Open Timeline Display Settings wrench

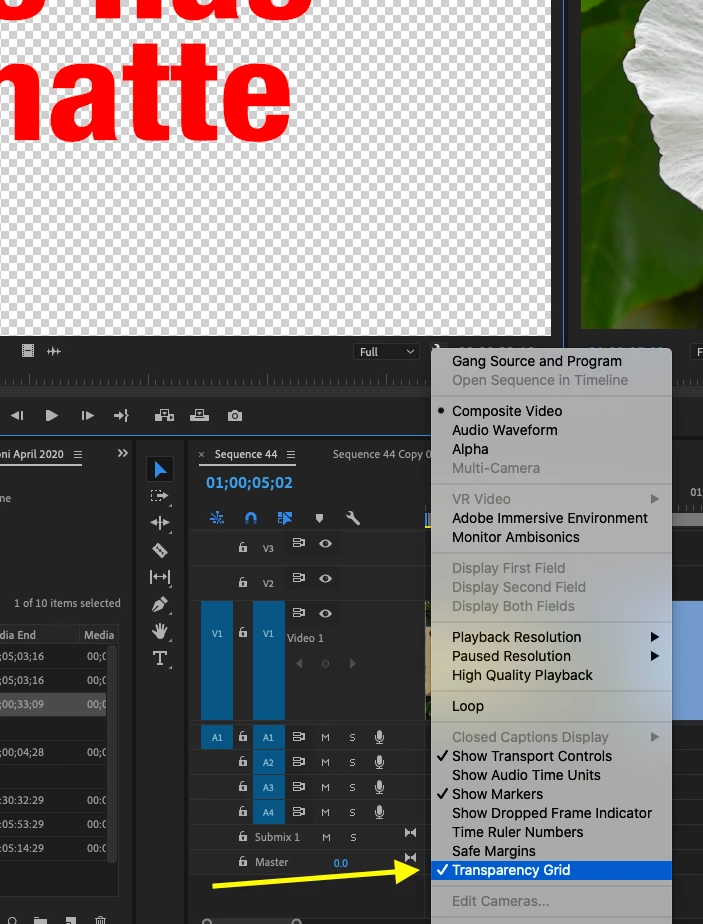[353, 518]
